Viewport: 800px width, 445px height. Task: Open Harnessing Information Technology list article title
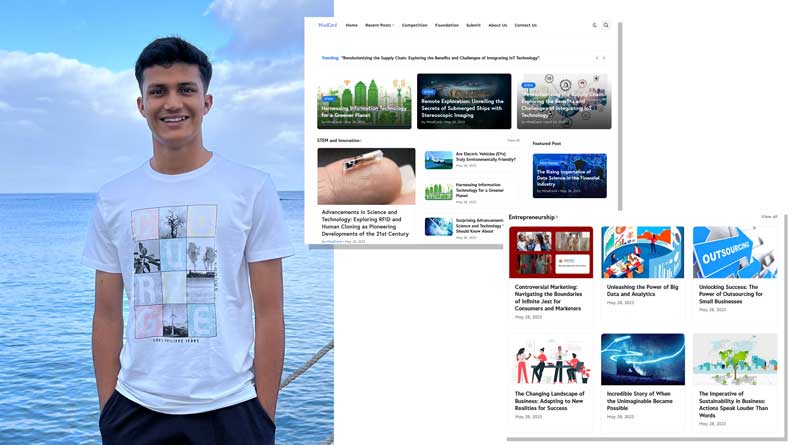(x=480, y=190)
